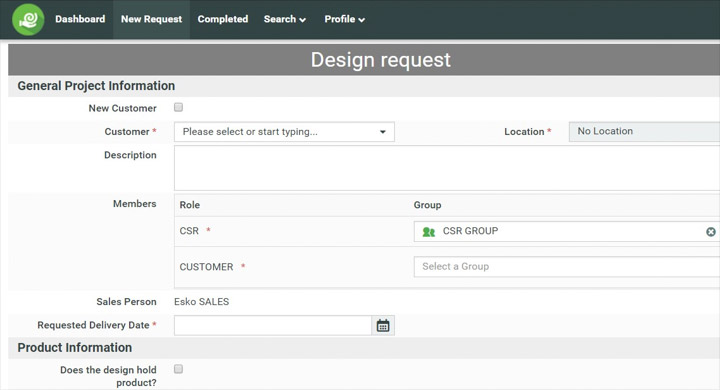Click the green snail logo icon
This screenshot has width=720, height=390.
pos(28,19)
